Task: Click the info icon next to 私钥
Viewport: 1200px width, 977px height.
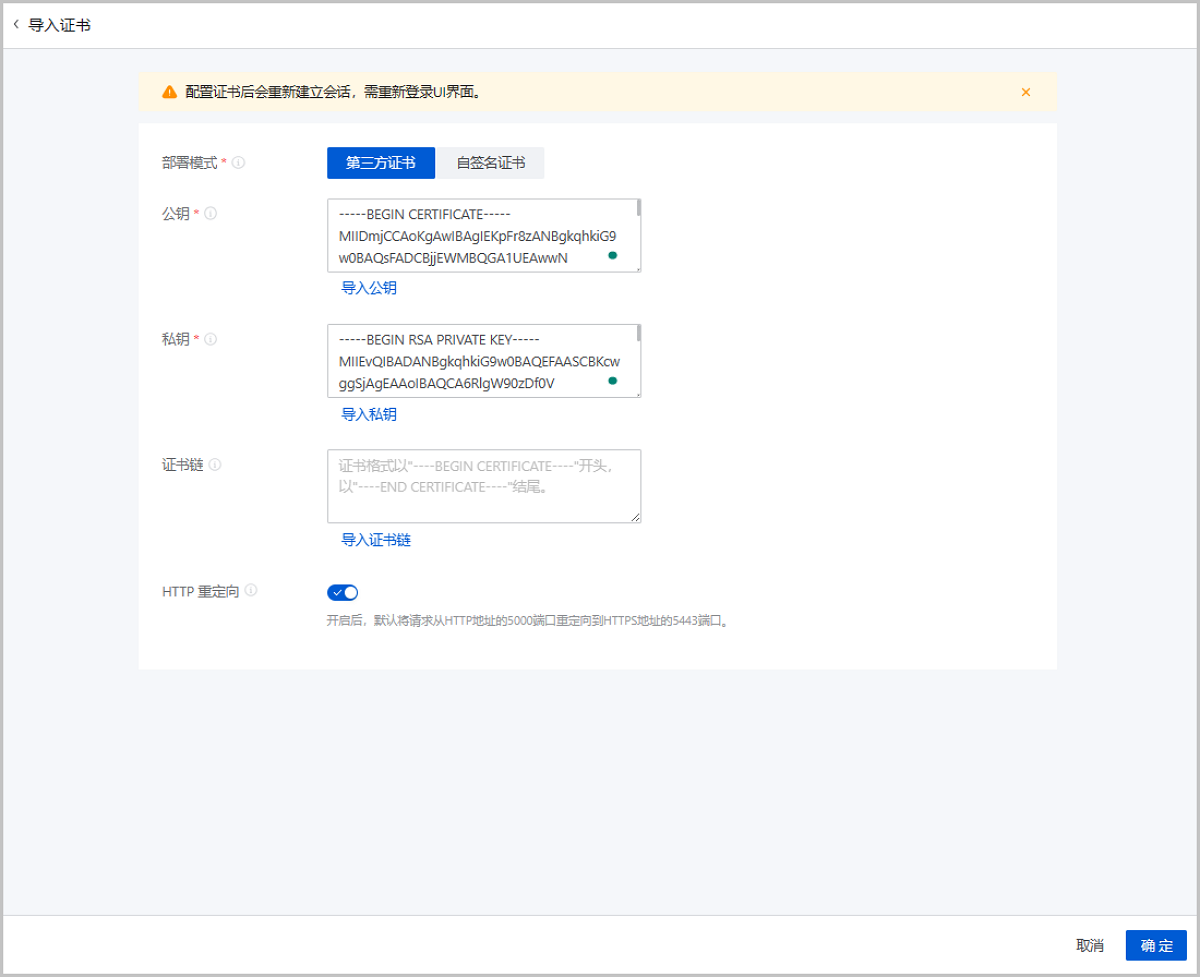Action: [210, 339]
